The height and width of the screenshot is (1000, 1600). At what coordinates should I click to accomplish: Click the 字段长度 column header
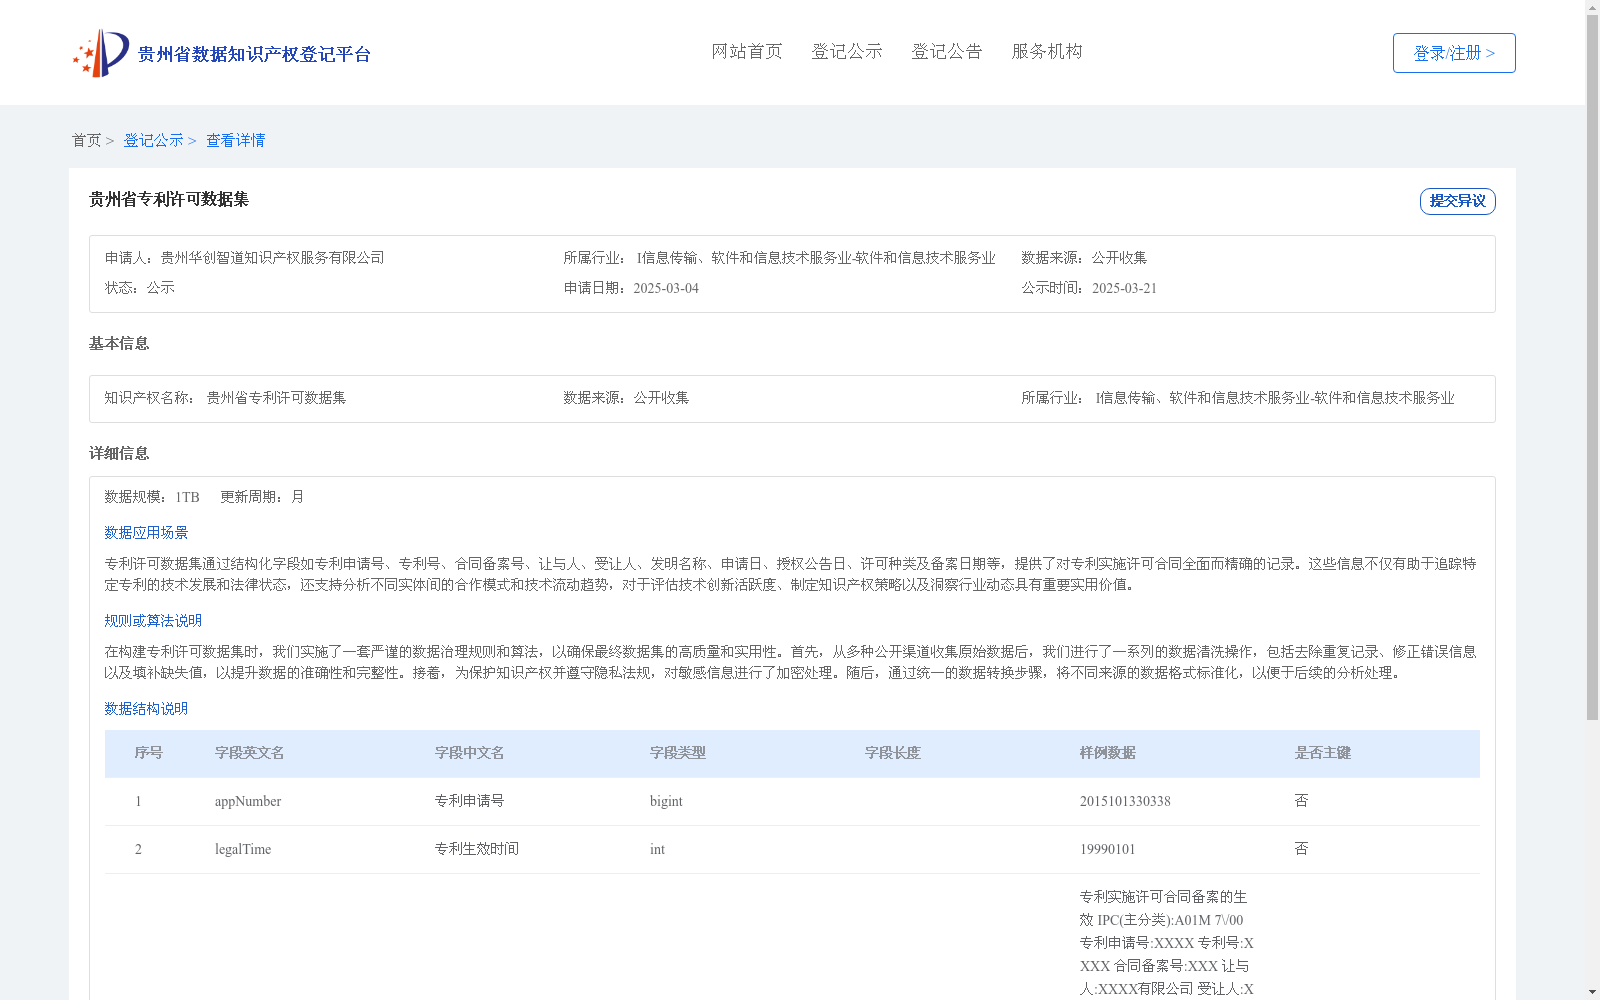893,753
